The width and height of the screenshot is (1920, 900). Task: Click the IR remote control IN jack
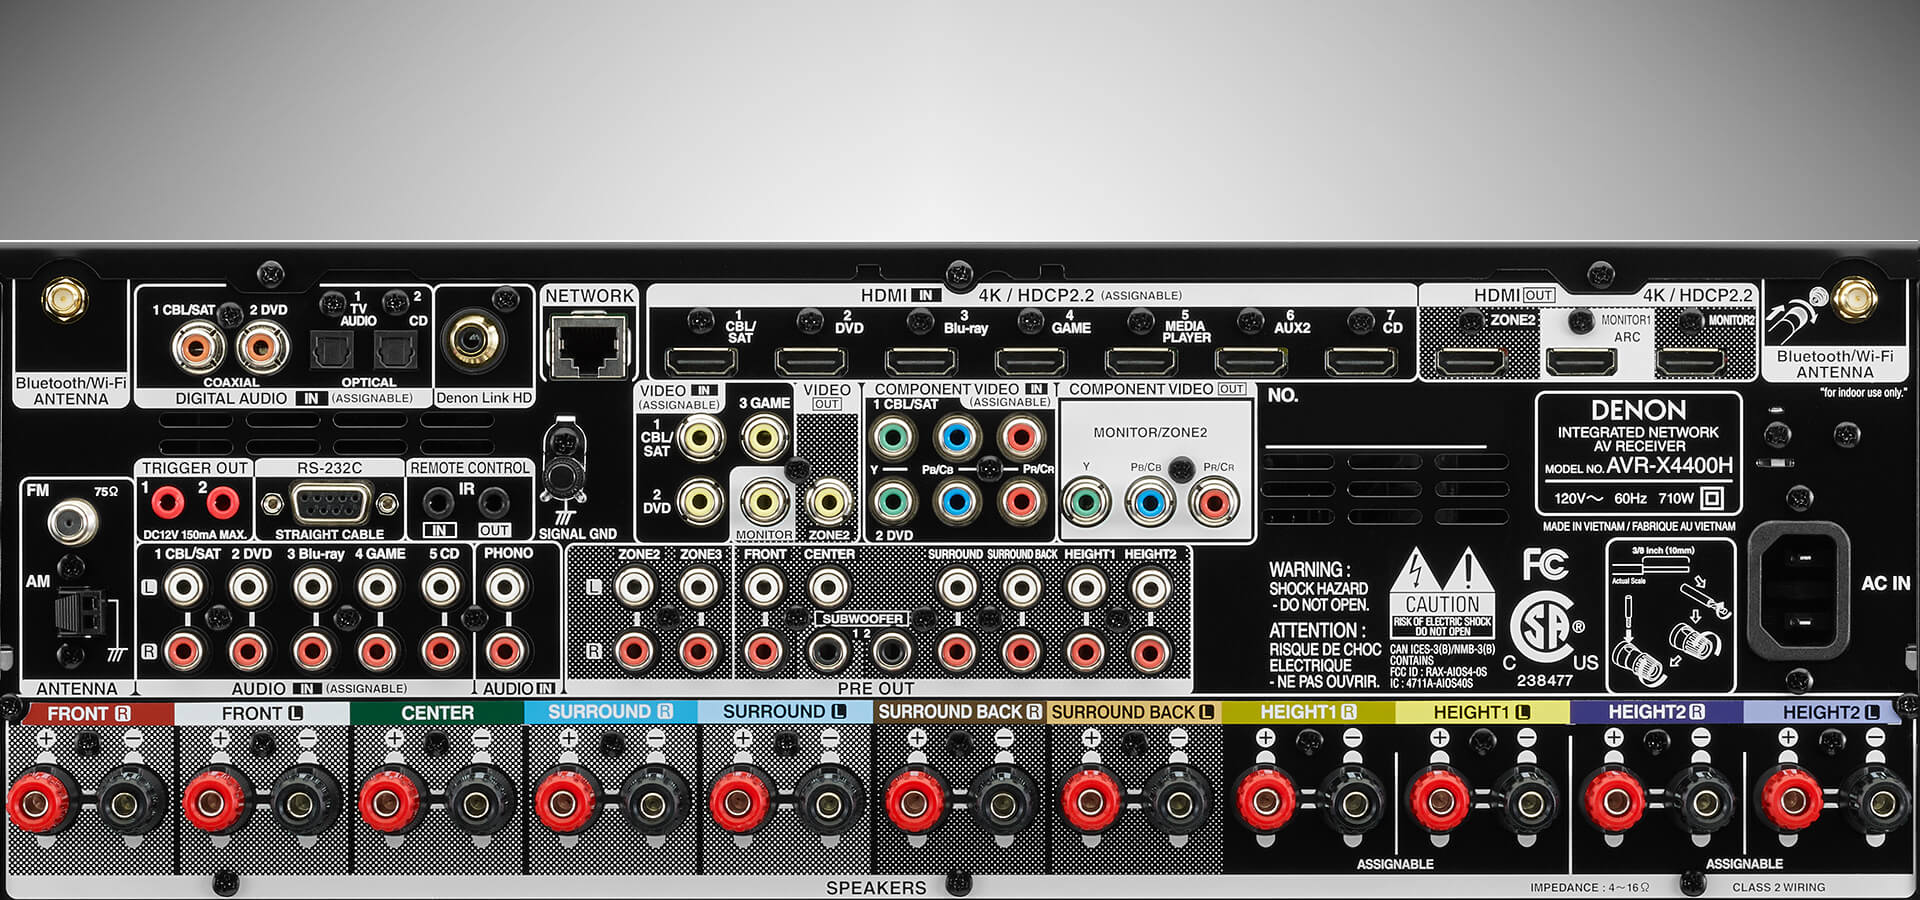(438, 502)
